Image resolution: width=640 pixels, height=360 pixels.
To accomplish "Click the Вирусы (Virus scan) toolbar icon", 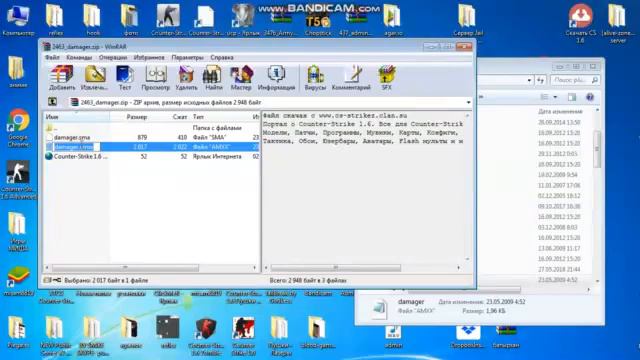I will point(315,78).
